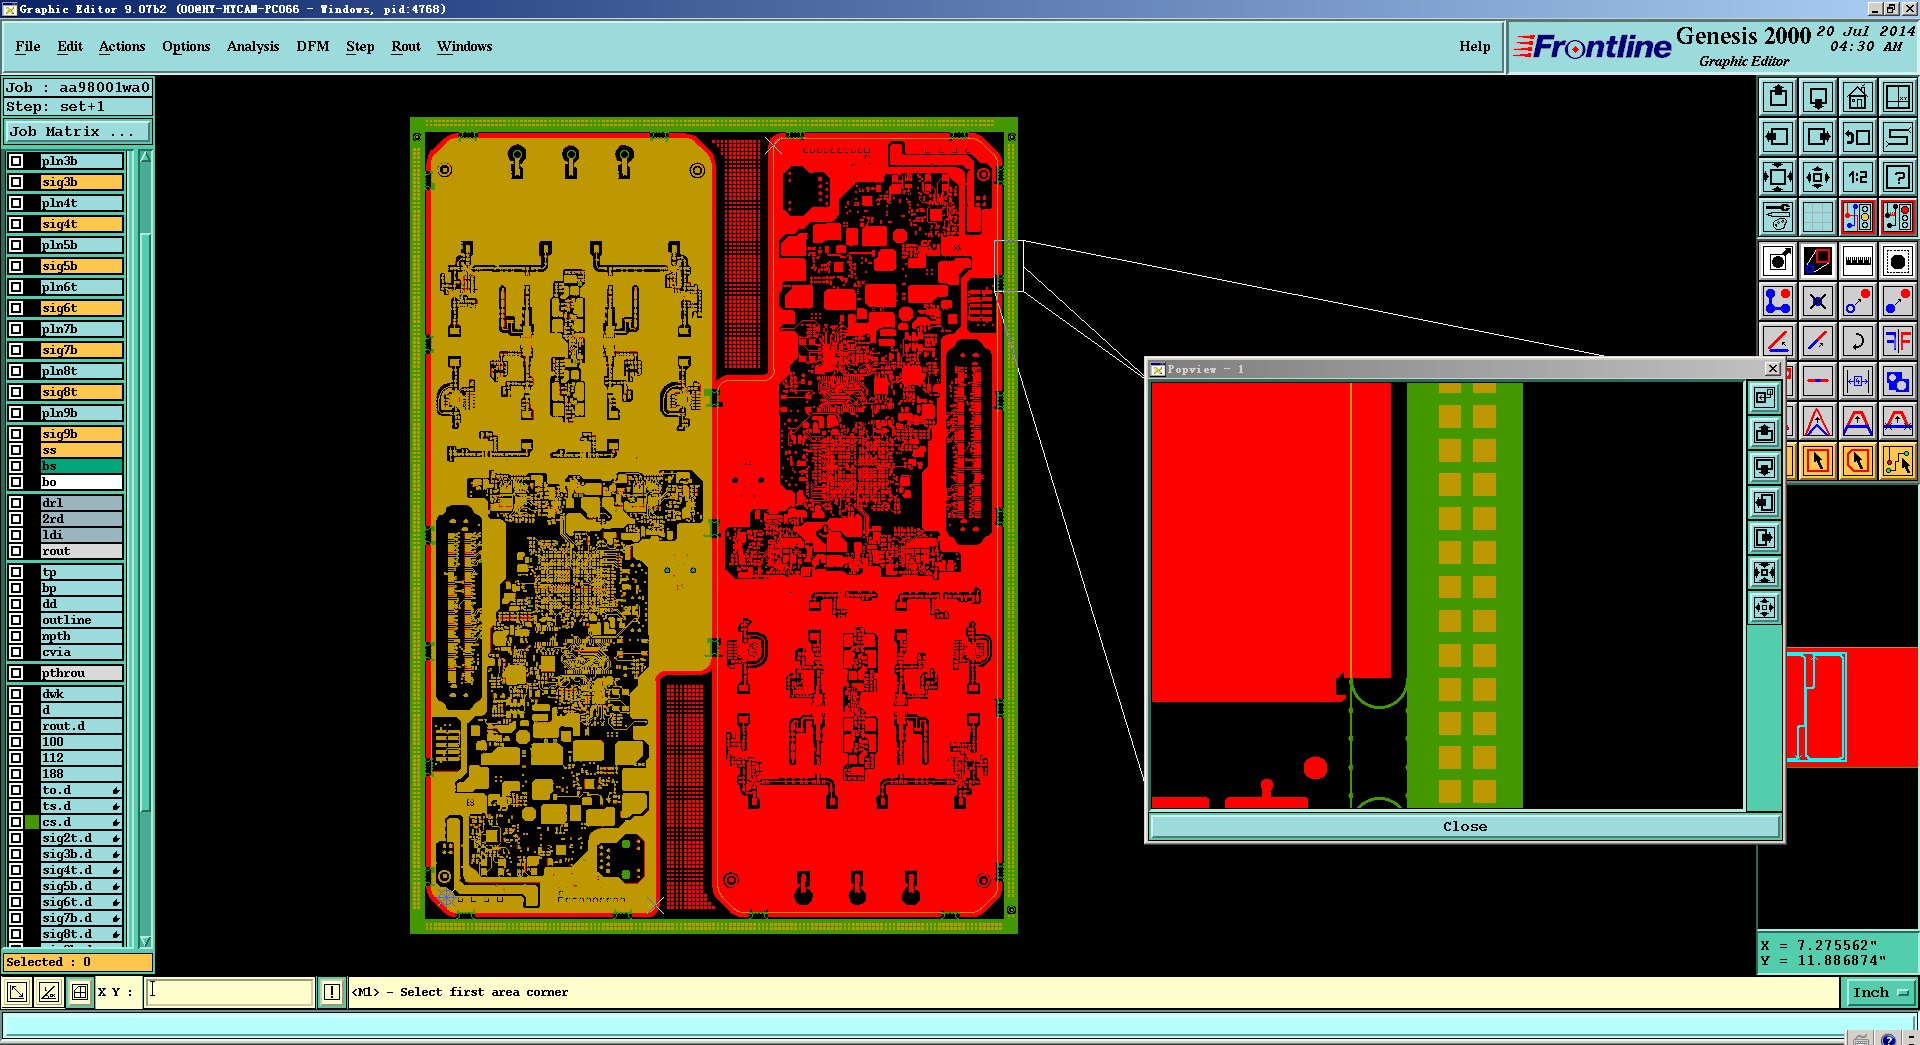Click the pan down icon in main toolbar
Screen dimensions: 1920x1045
(1818, 97)
